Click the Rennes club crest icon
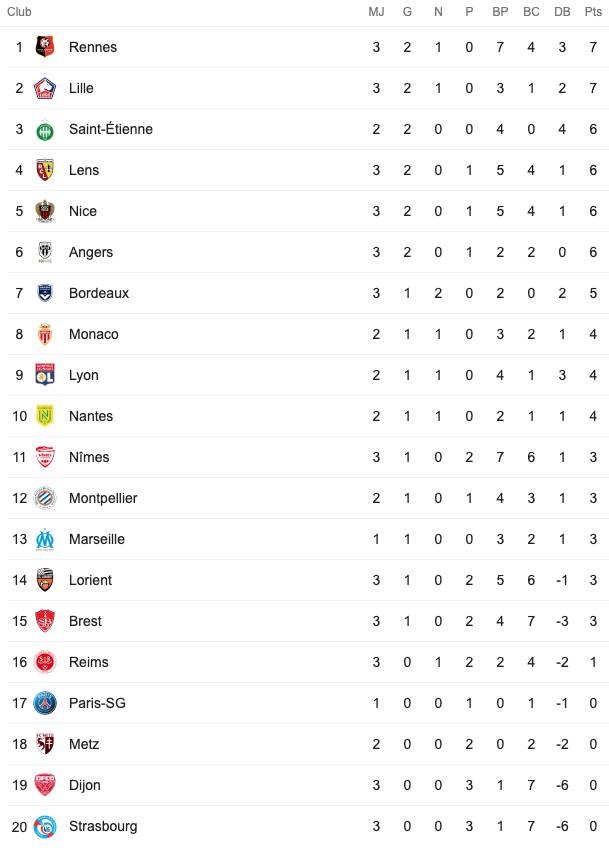 (x=45, y=47)
